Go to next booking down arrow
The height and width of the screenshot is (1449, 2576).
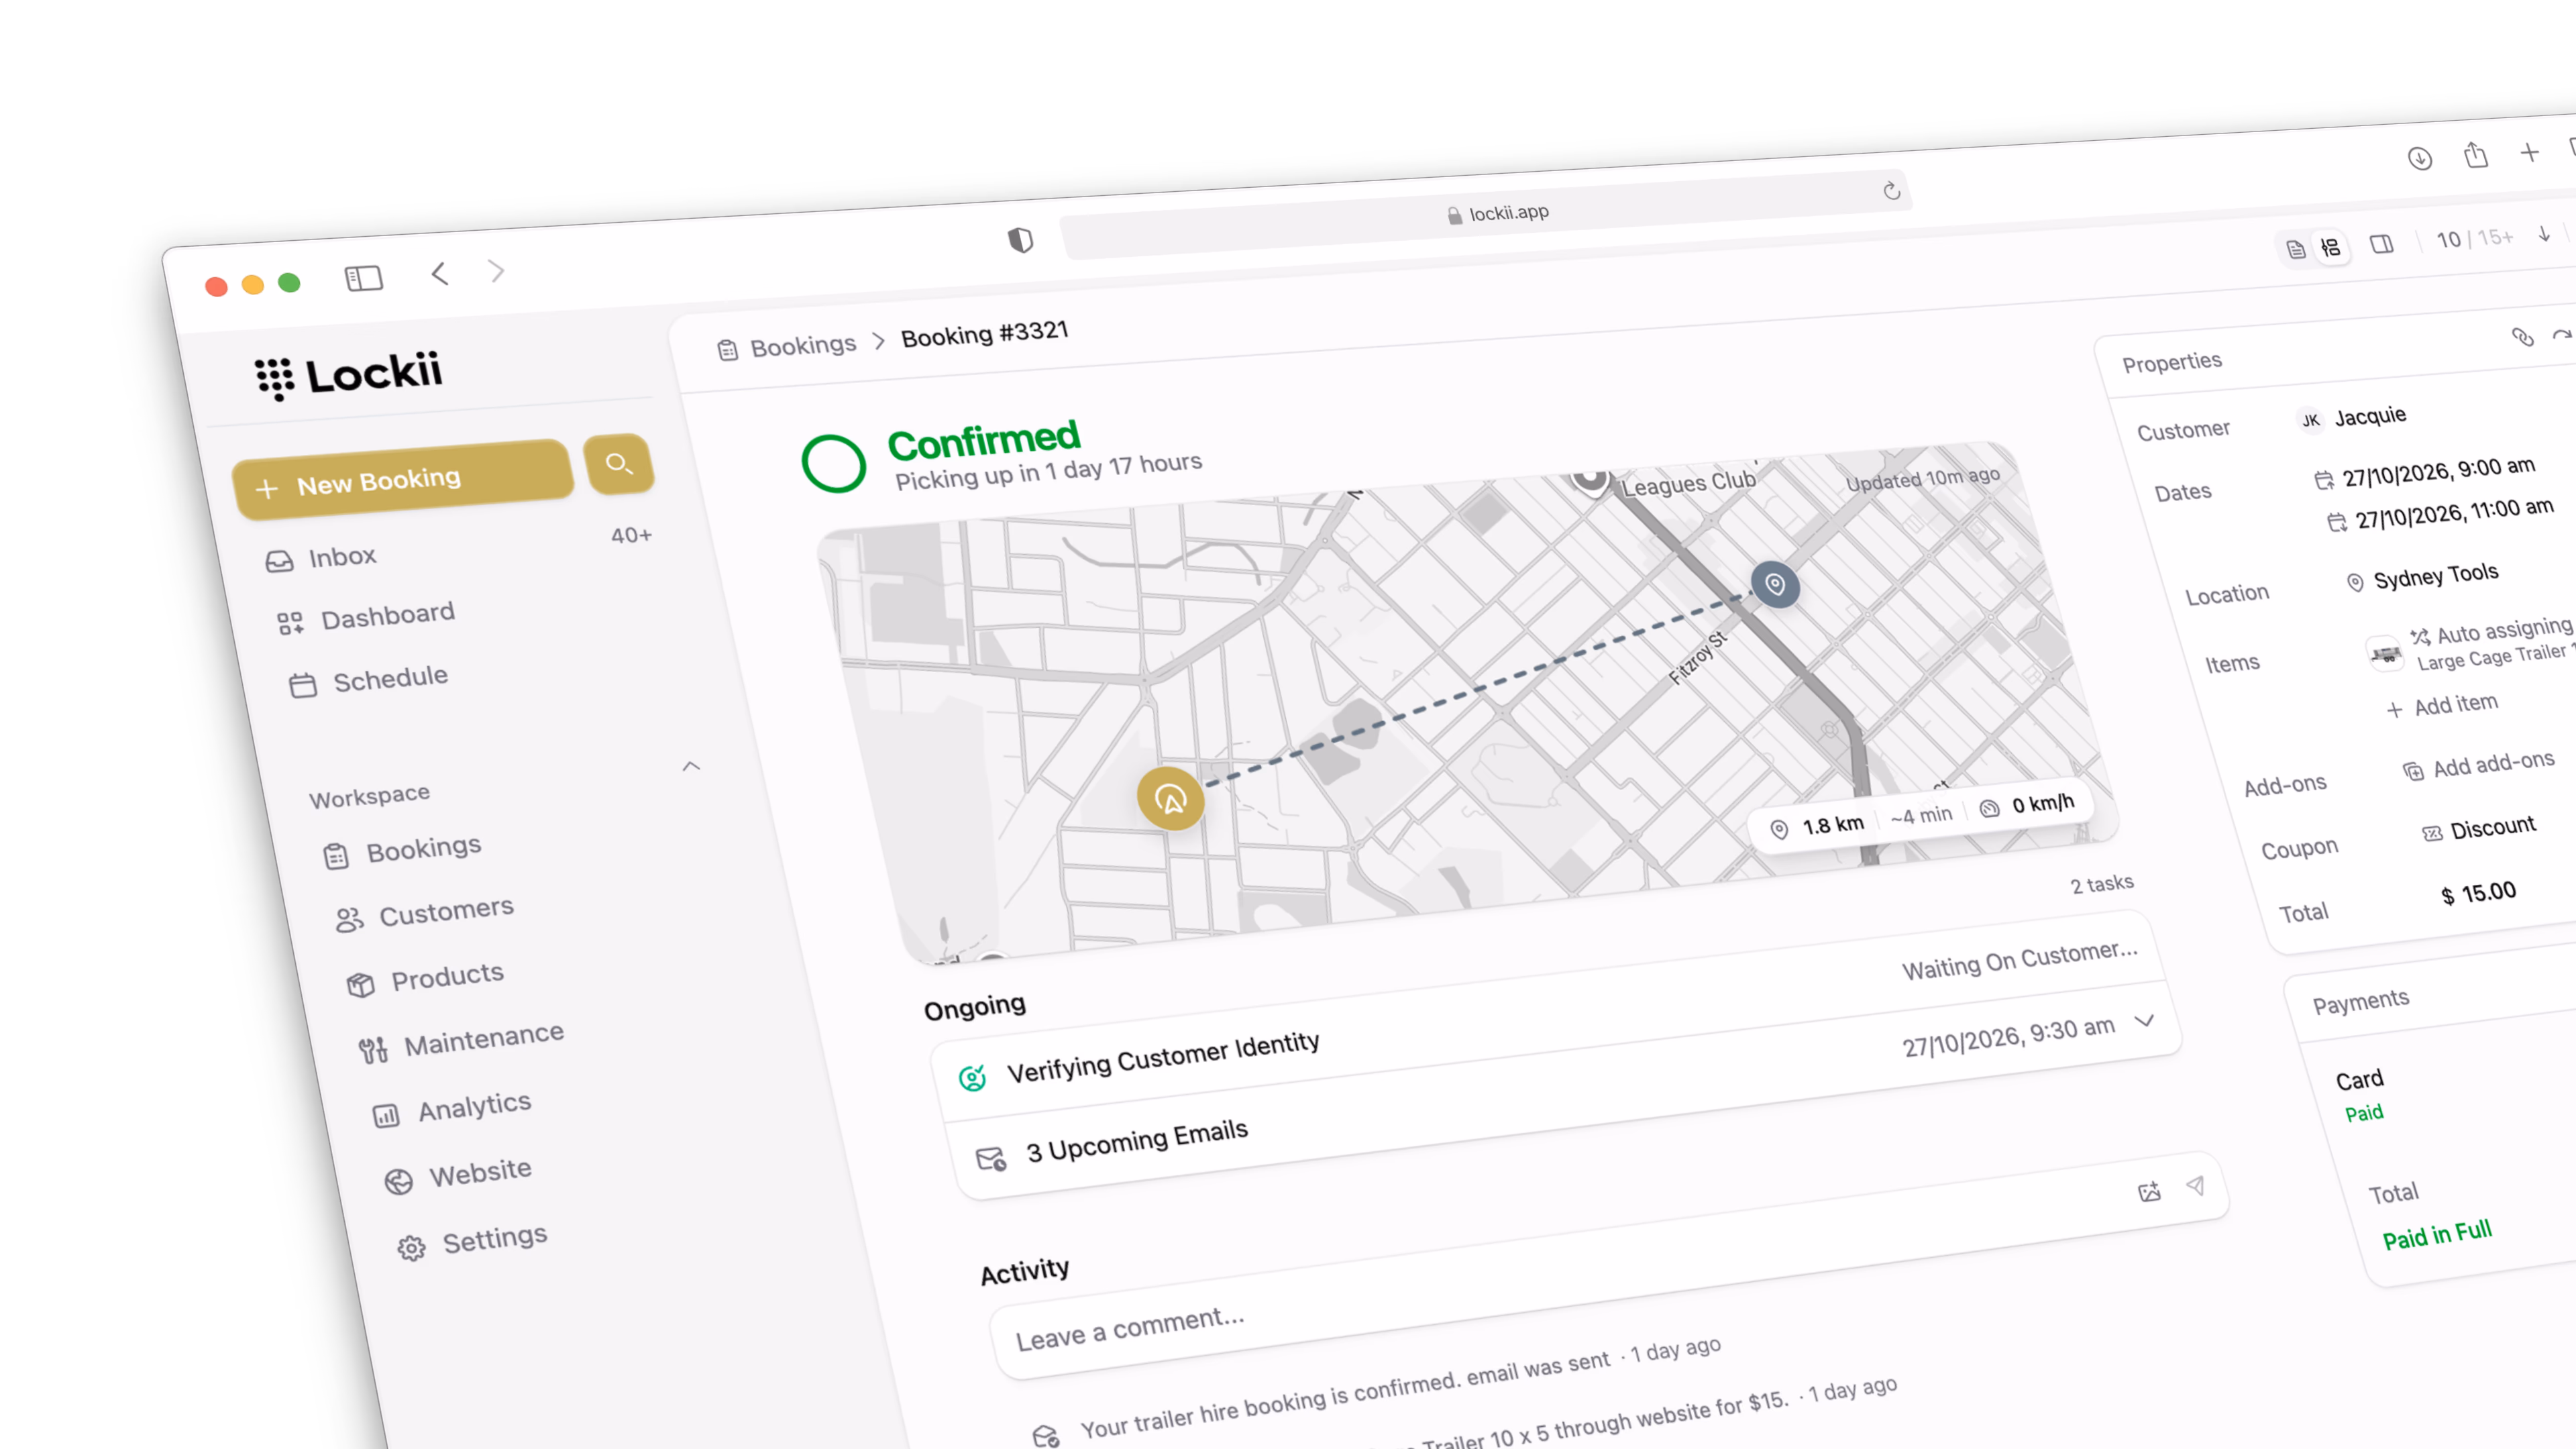pyautogui.click(x=2543, y=234)
